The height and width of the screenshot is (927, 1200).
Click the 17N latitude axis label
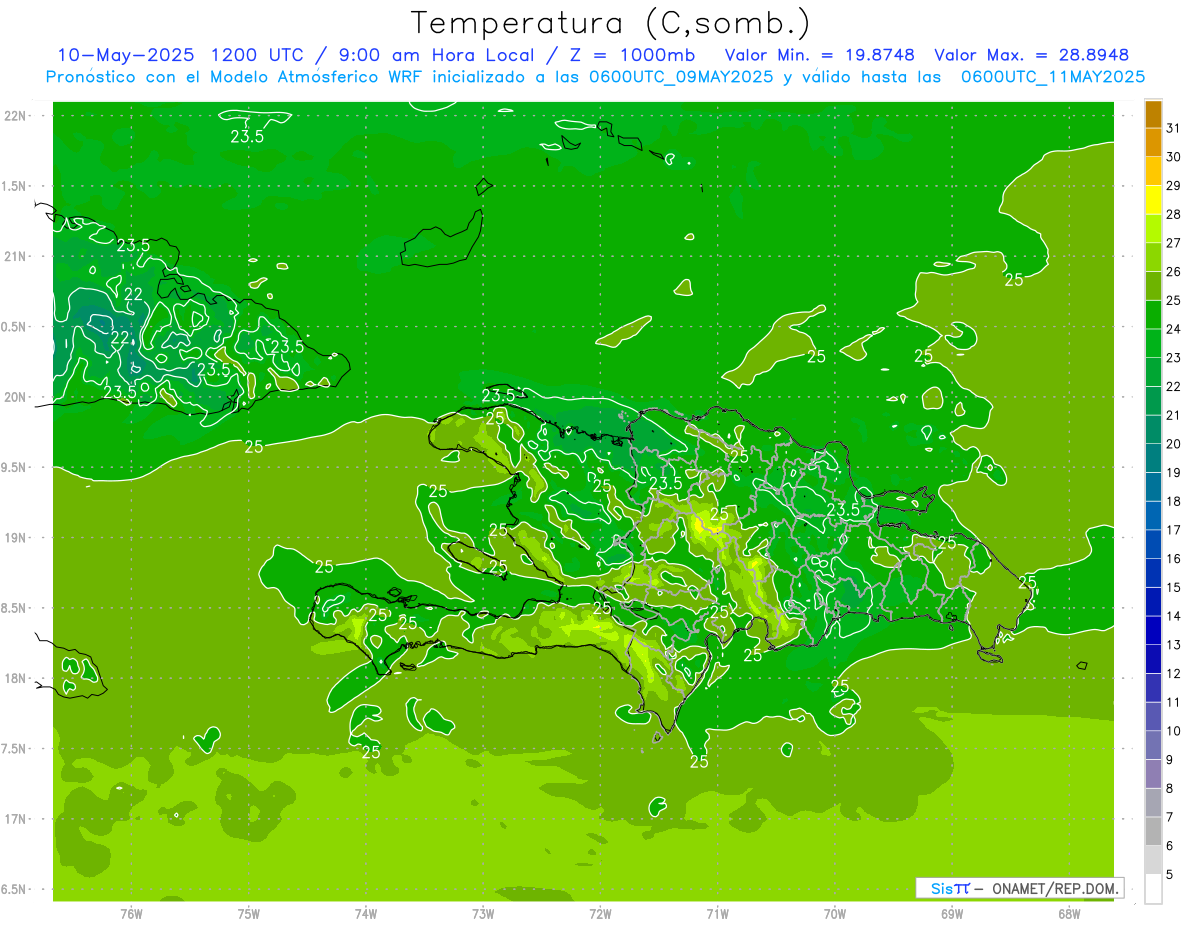(14, 819)
